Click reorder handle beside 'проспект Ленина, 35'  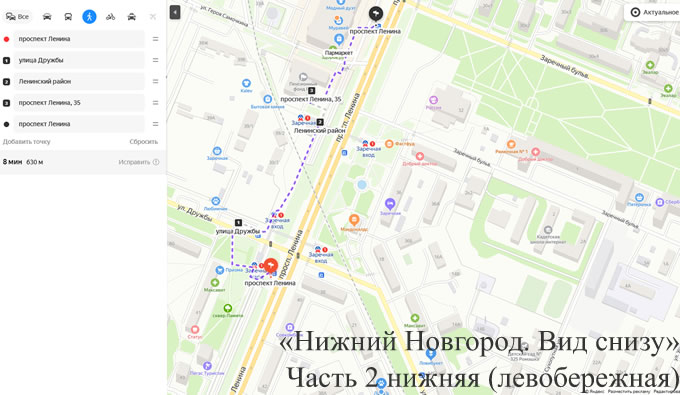point(155,103)
